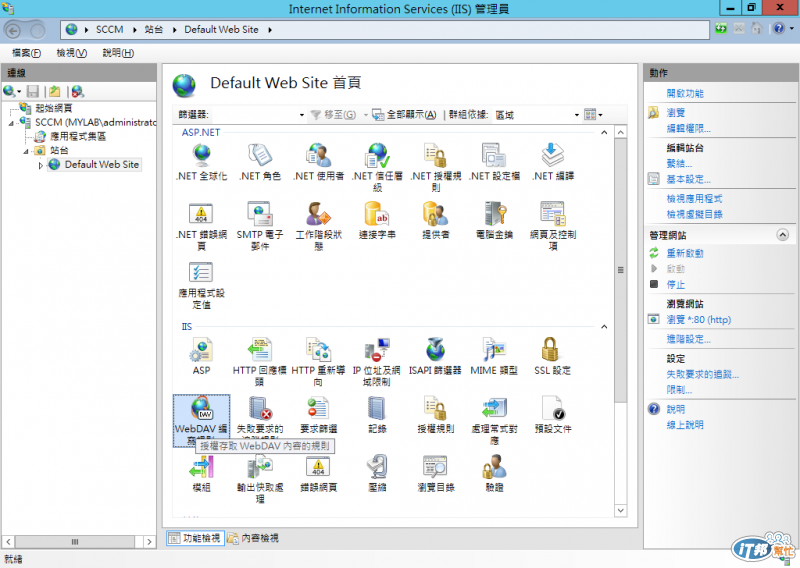Switch to the 功能檢視 tab
The image size is (800, 568).
[x=195, y=538]
